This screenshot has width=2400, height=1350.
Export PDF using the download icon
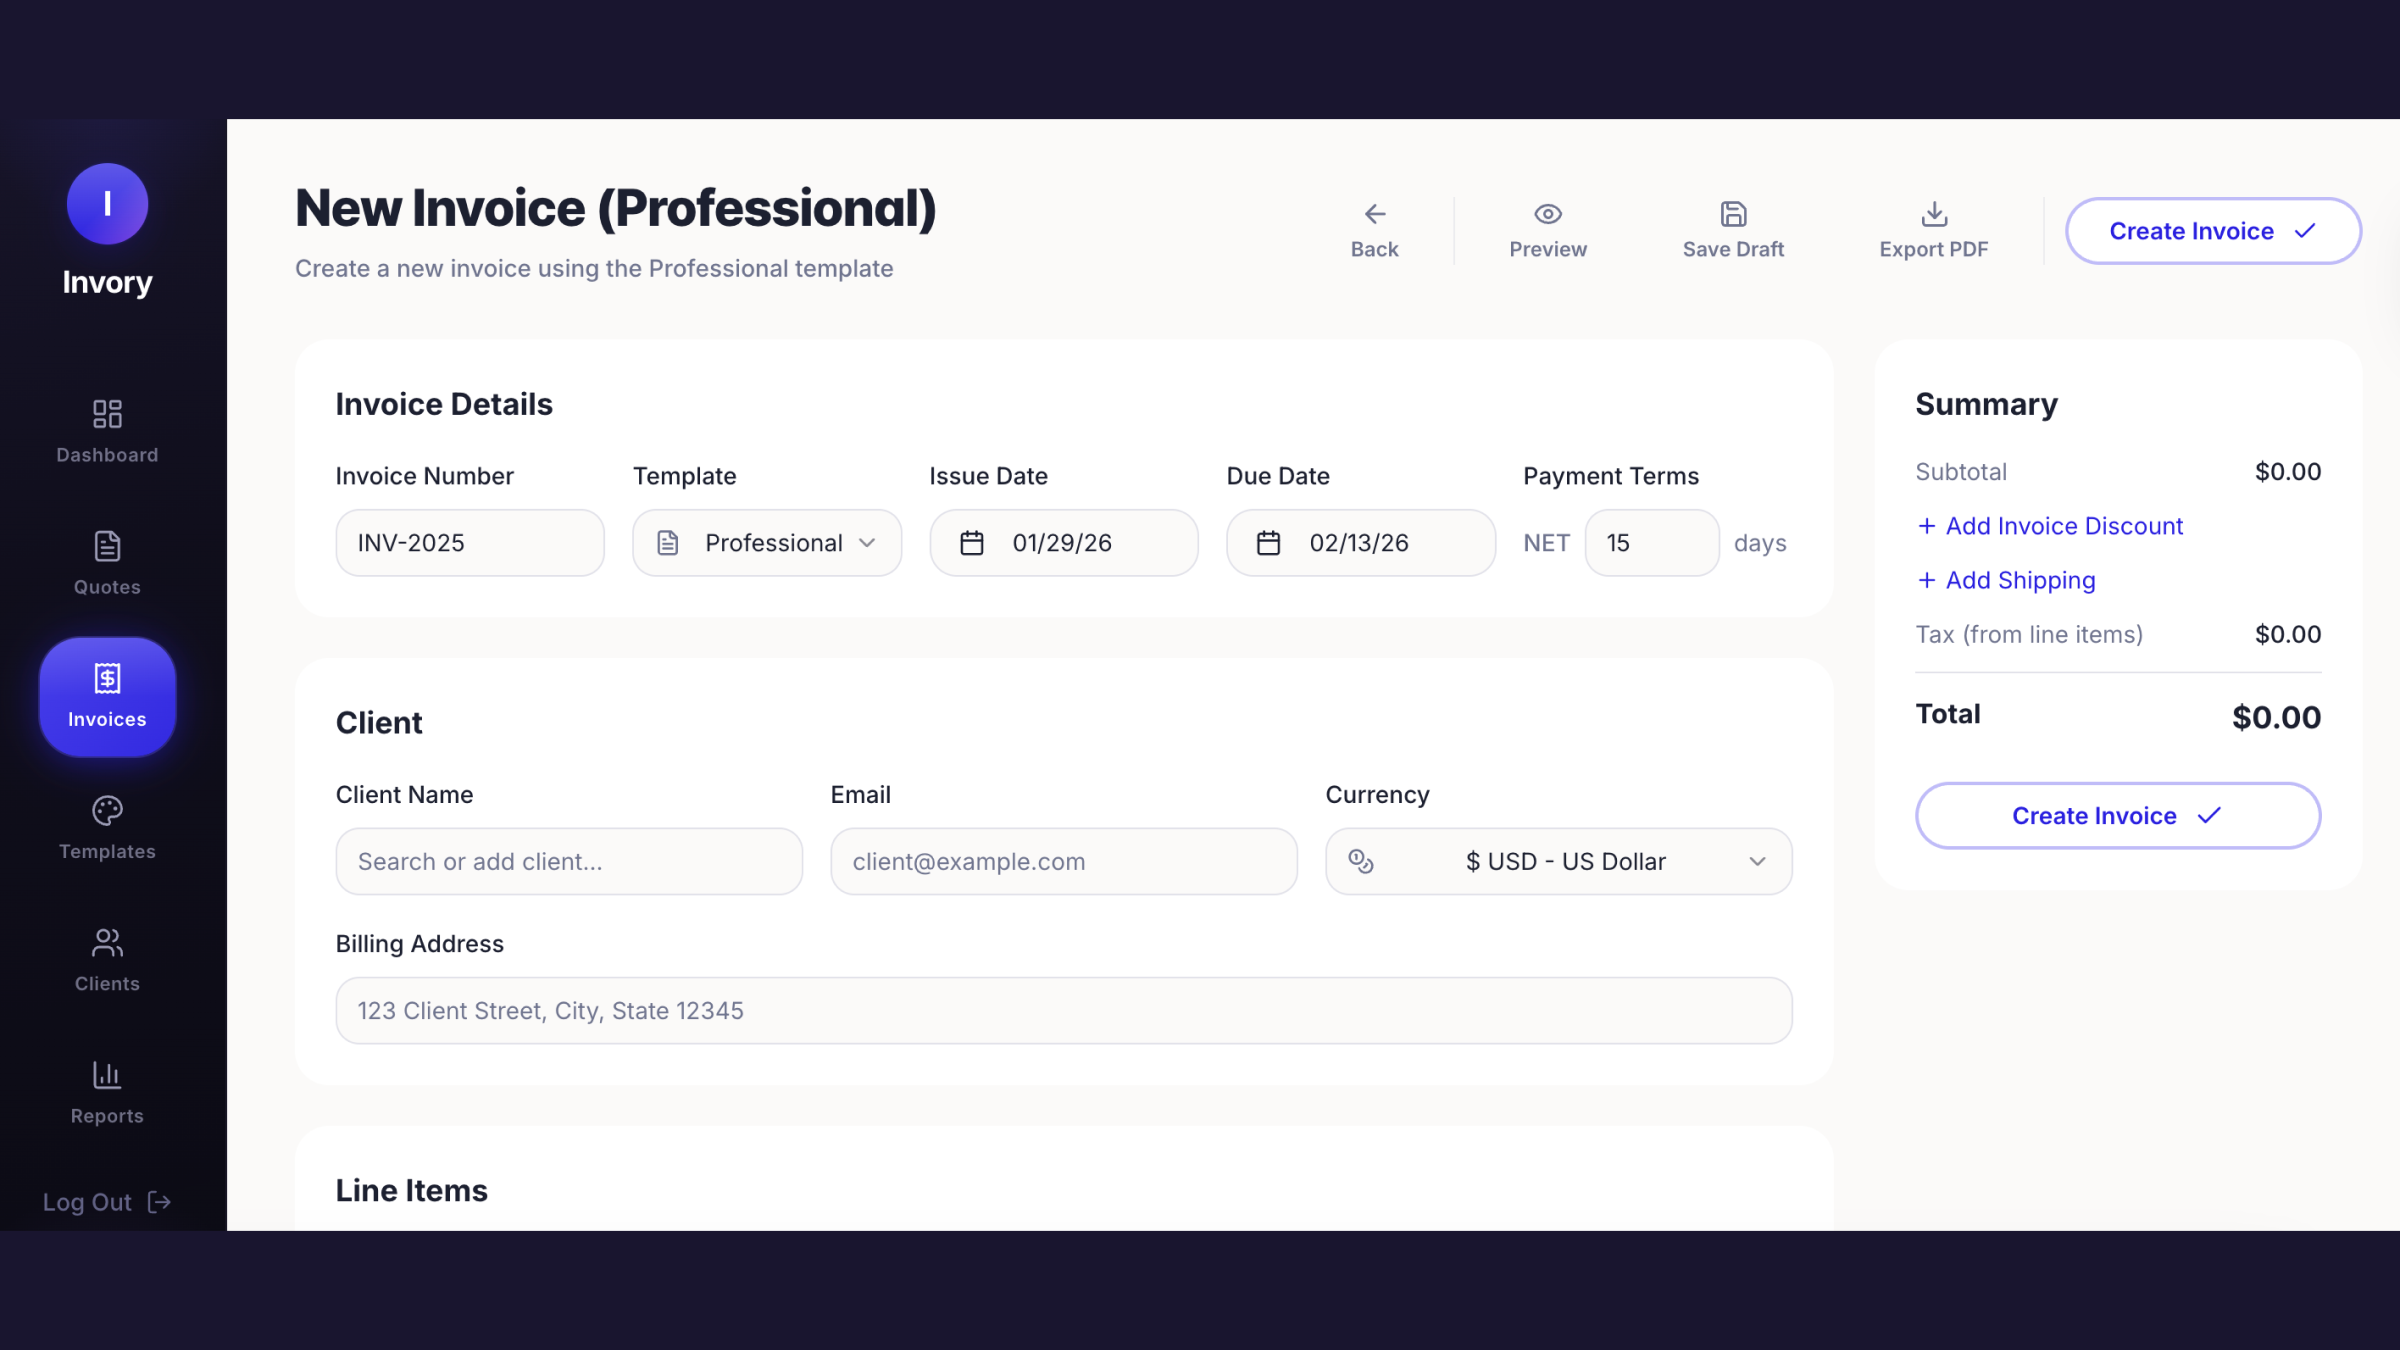[1934, 214]
